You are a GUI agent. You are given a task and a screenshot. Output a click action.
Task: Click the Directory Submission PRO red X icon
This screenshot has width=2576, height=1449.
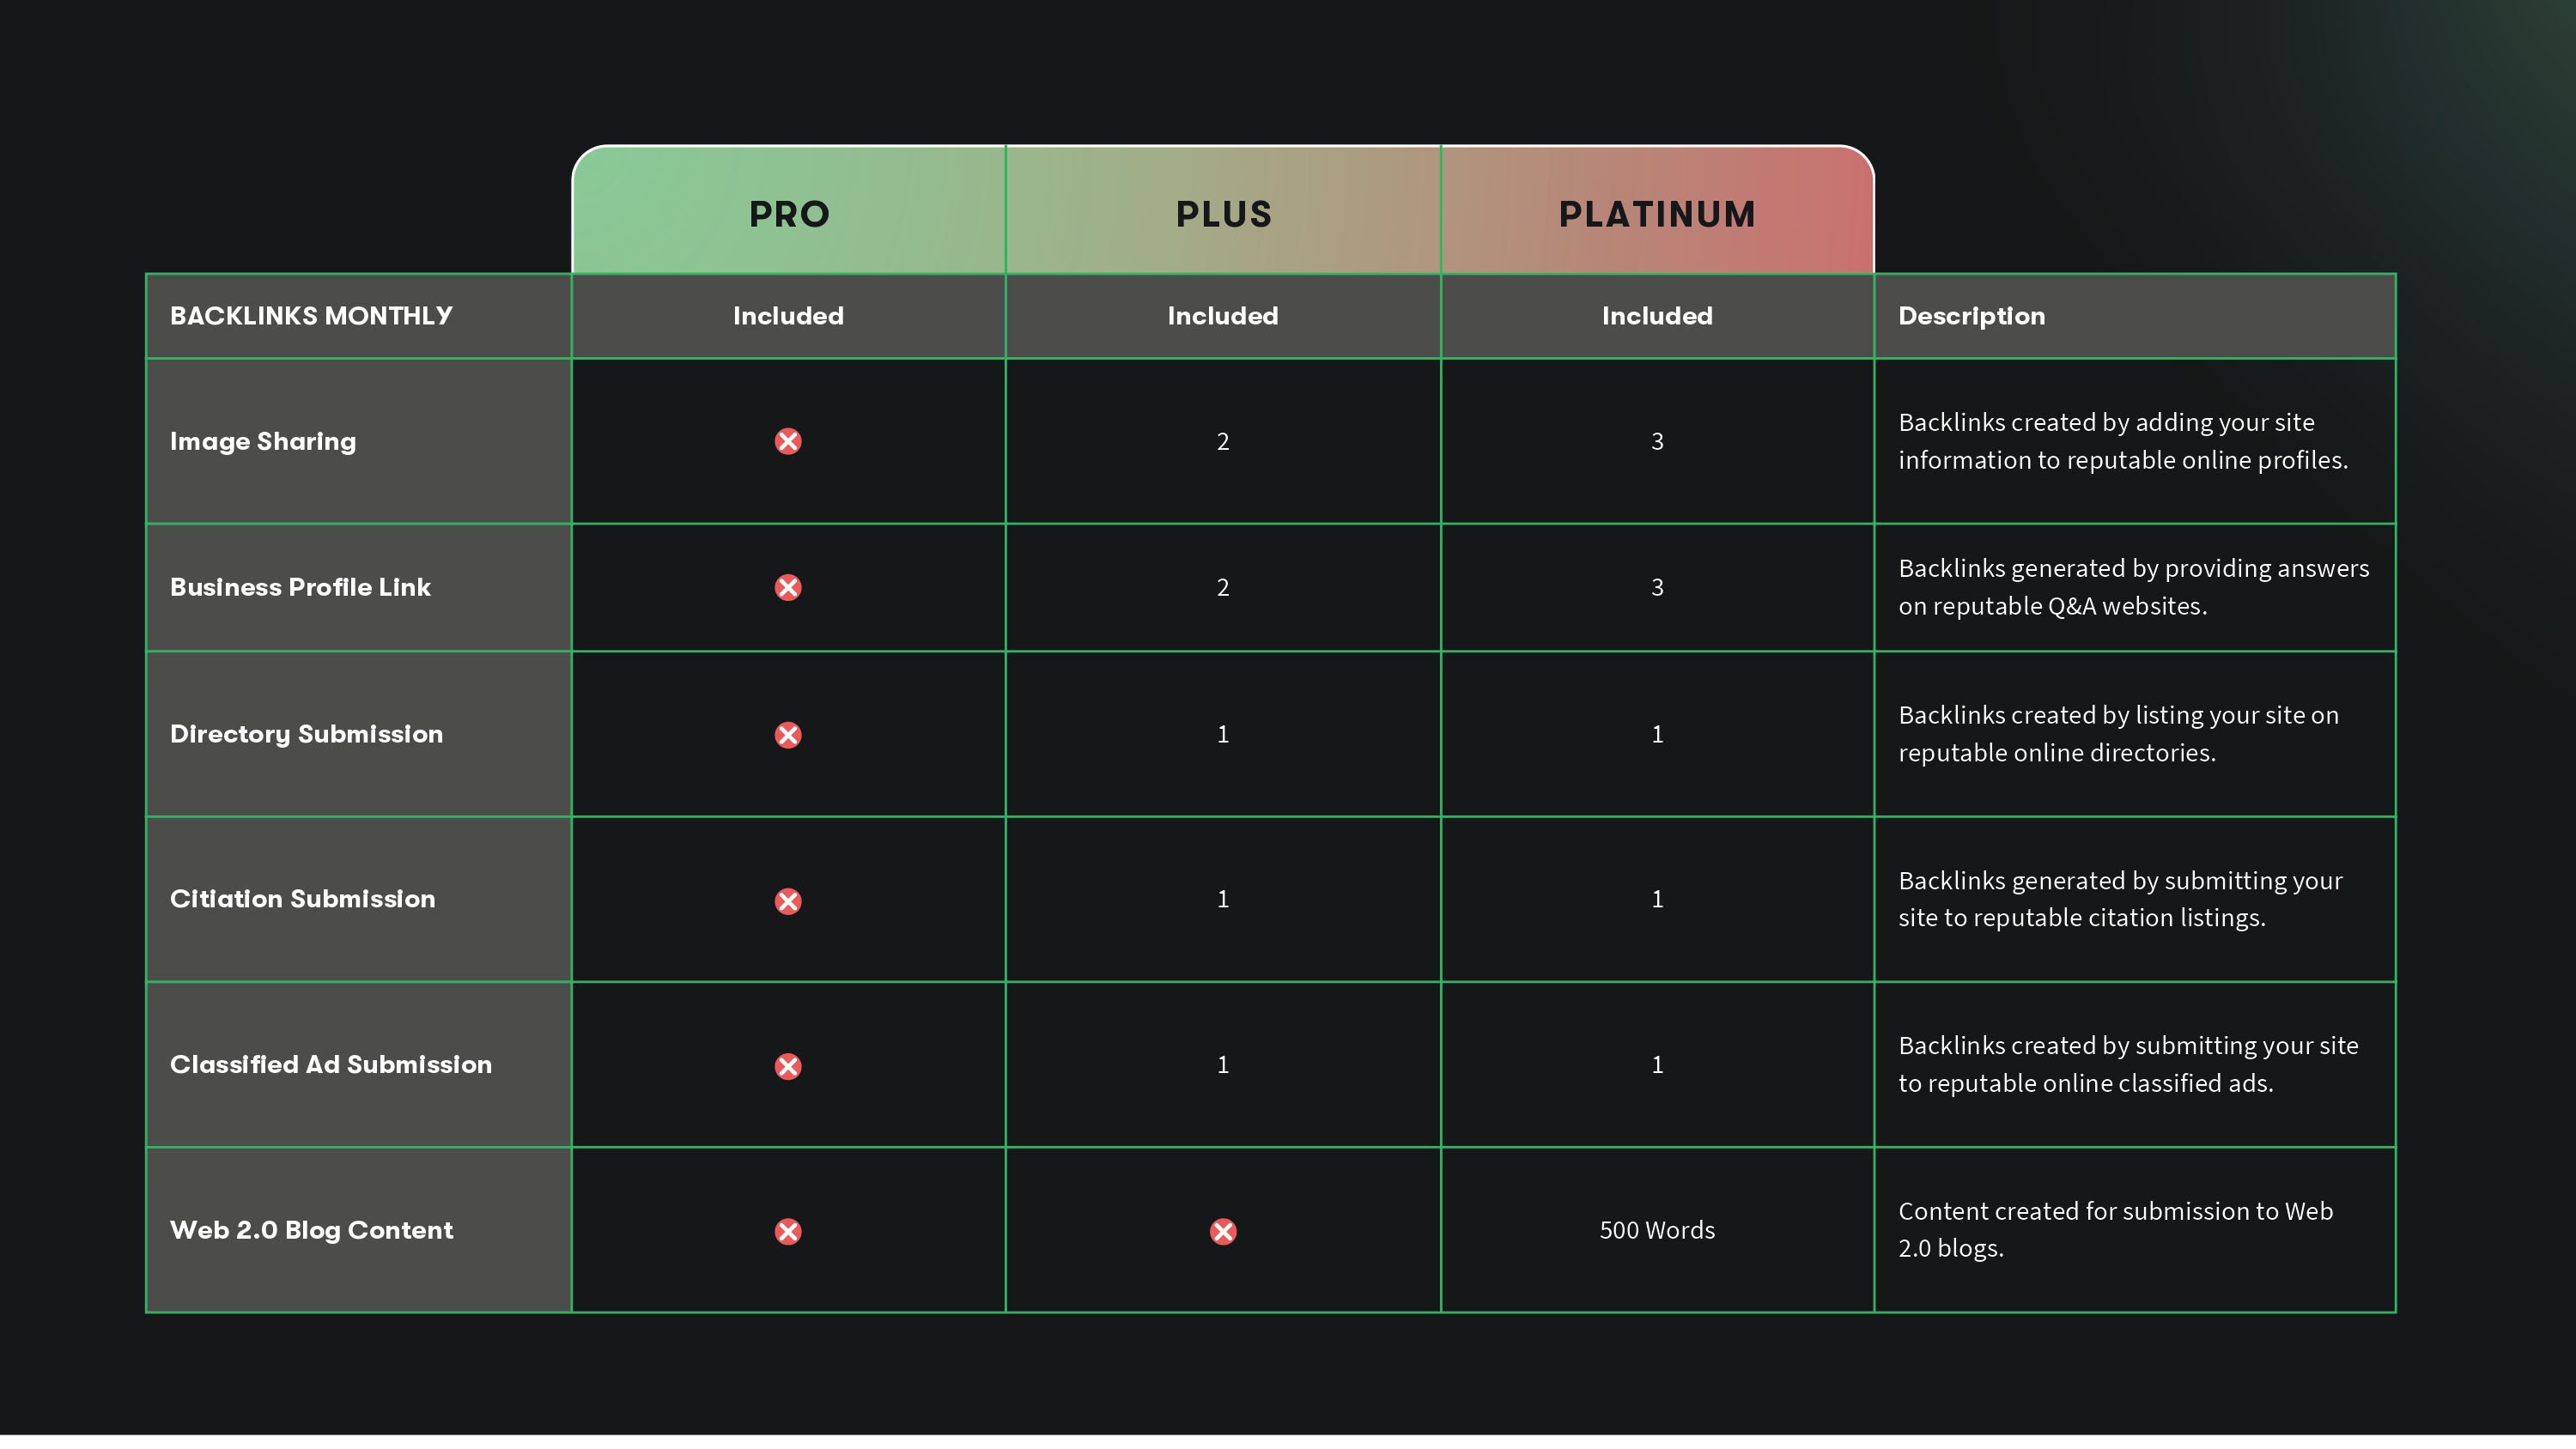tap(788, 735)
